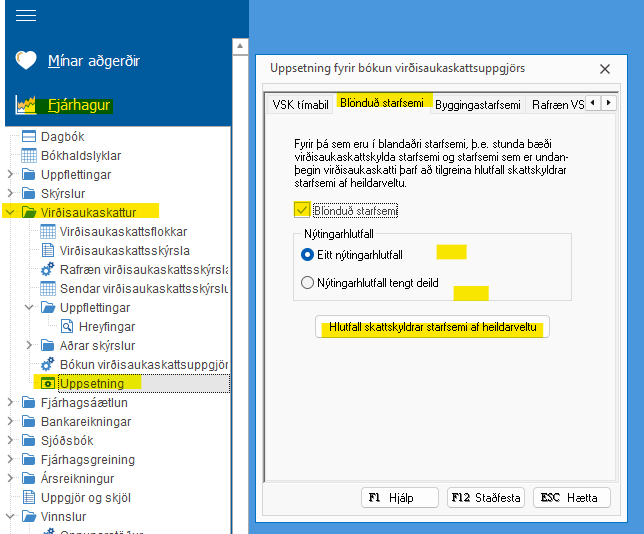
Task: Switch to the VSK tímabil tab
Action: pyautogui.click(x=300, y=104)
